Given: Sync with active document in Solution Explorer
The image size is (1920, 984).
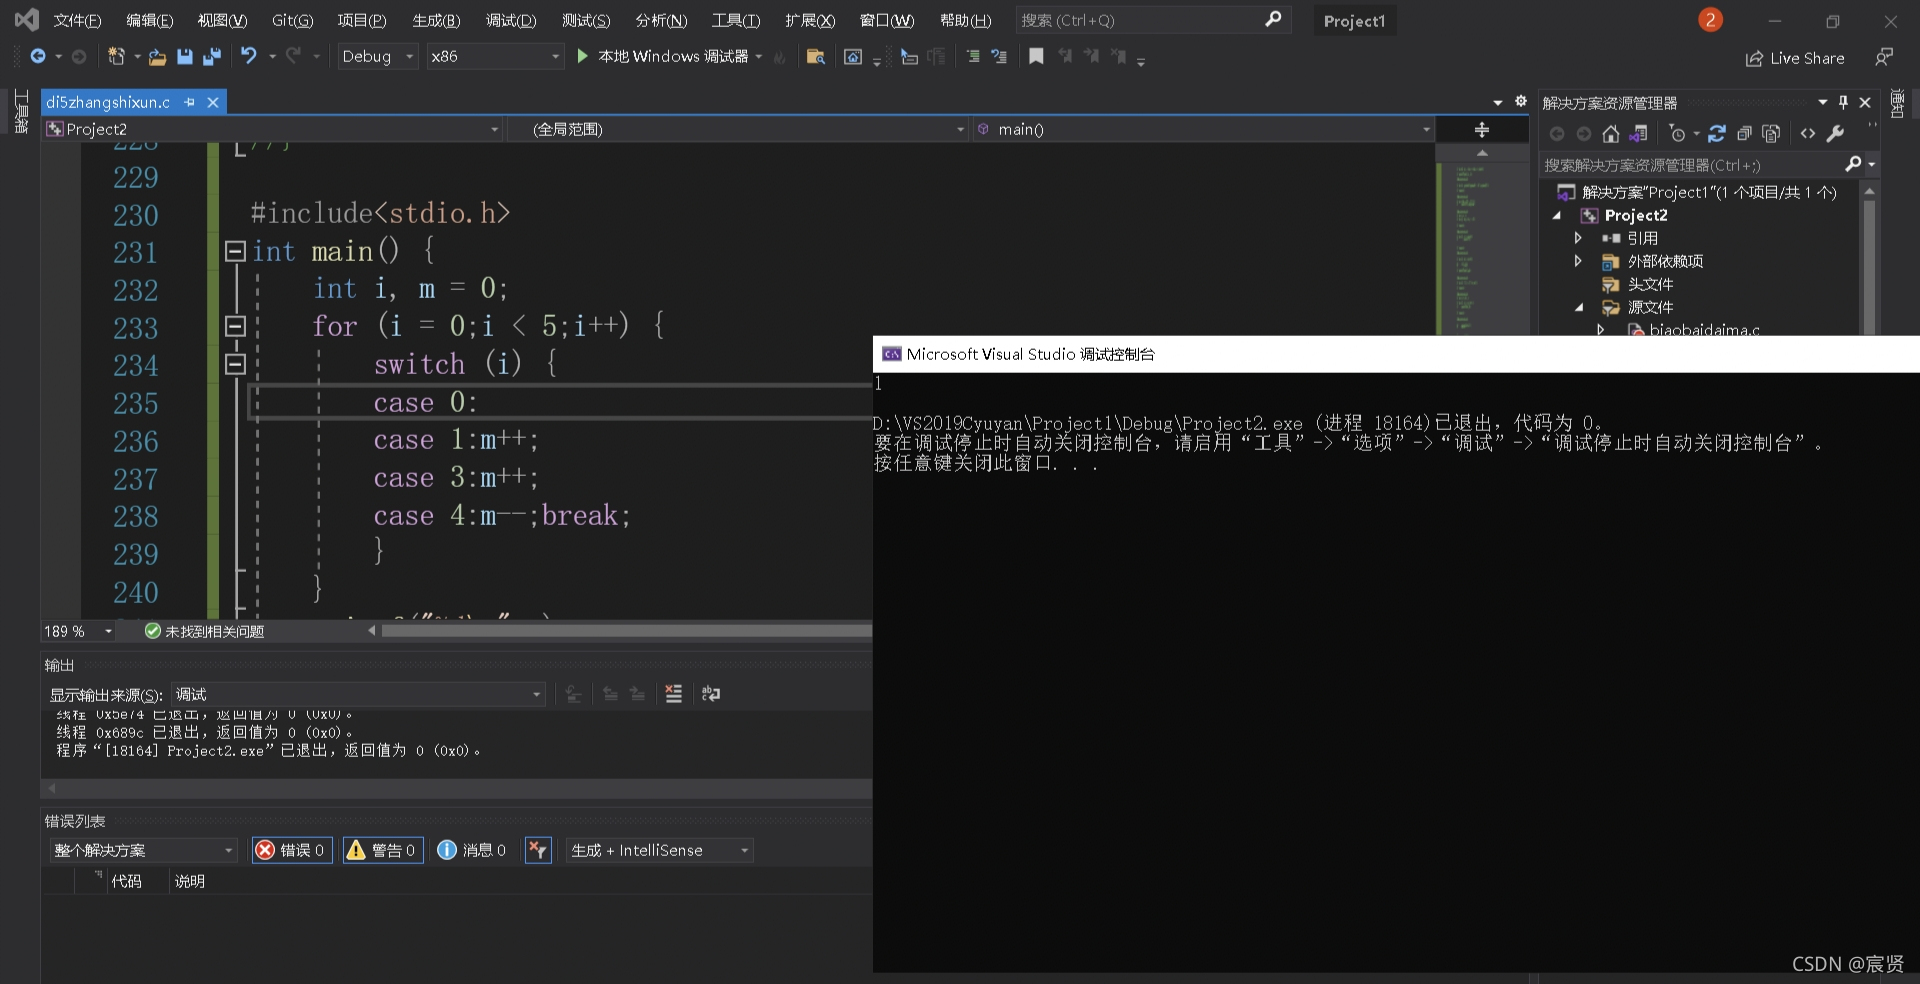Looking at the screenshot, I should 1717,134.
